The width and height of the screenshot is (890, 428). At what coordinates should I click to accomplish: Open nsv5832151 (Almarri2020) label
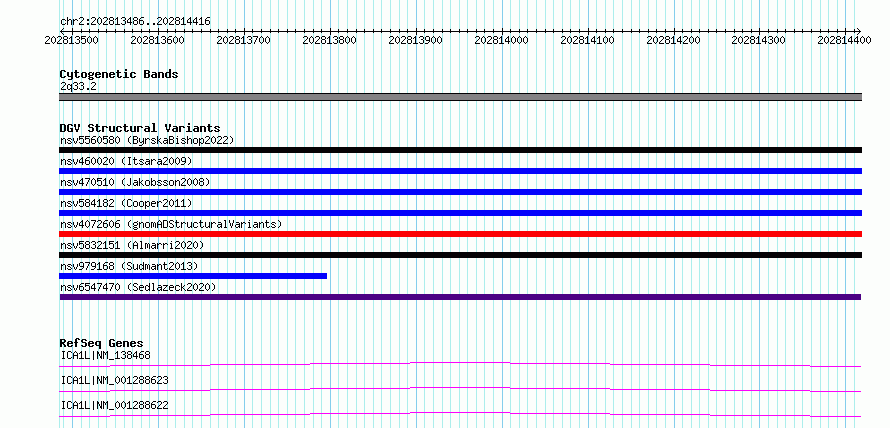click(132, 245)
